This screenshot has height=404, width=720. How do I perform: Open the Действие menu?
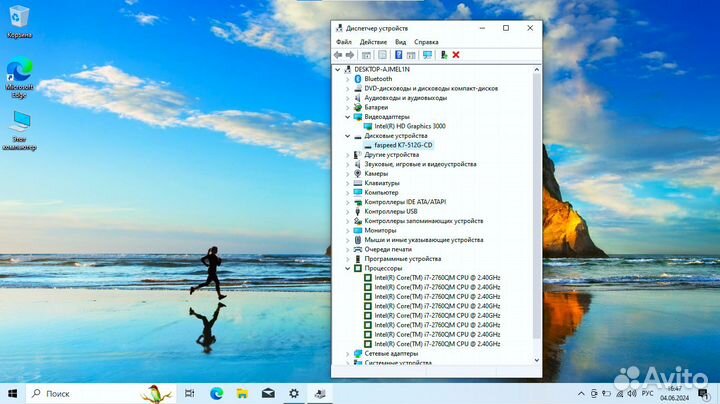(373, 42)
